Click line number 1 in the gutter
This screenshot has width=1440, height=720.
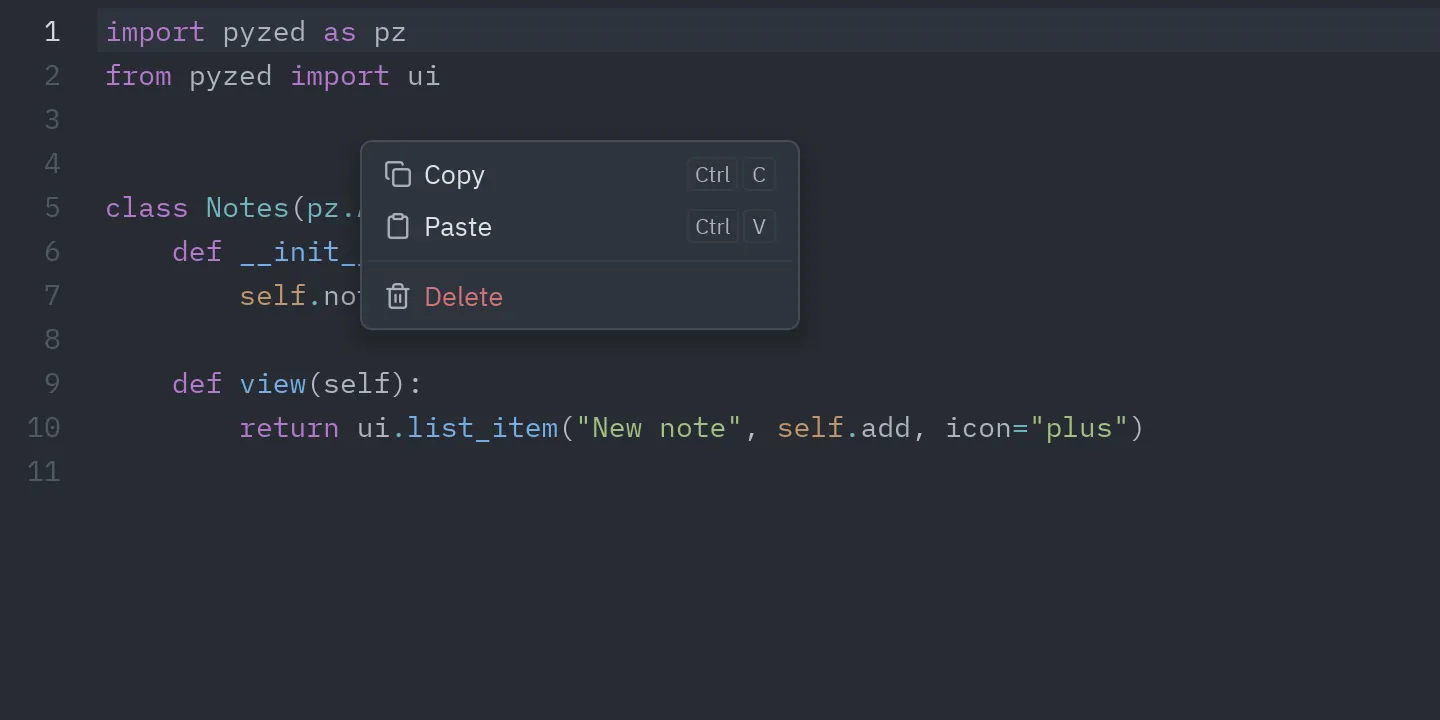coord(52,32)
